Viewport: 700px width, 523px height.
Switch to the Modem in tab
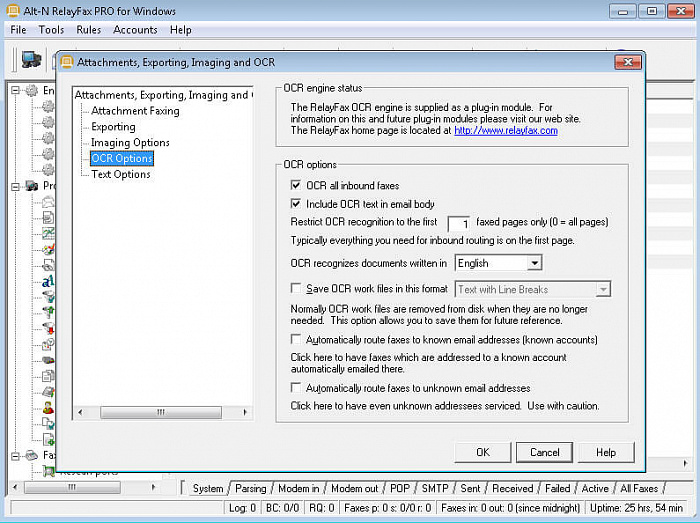tap(299, 489)
